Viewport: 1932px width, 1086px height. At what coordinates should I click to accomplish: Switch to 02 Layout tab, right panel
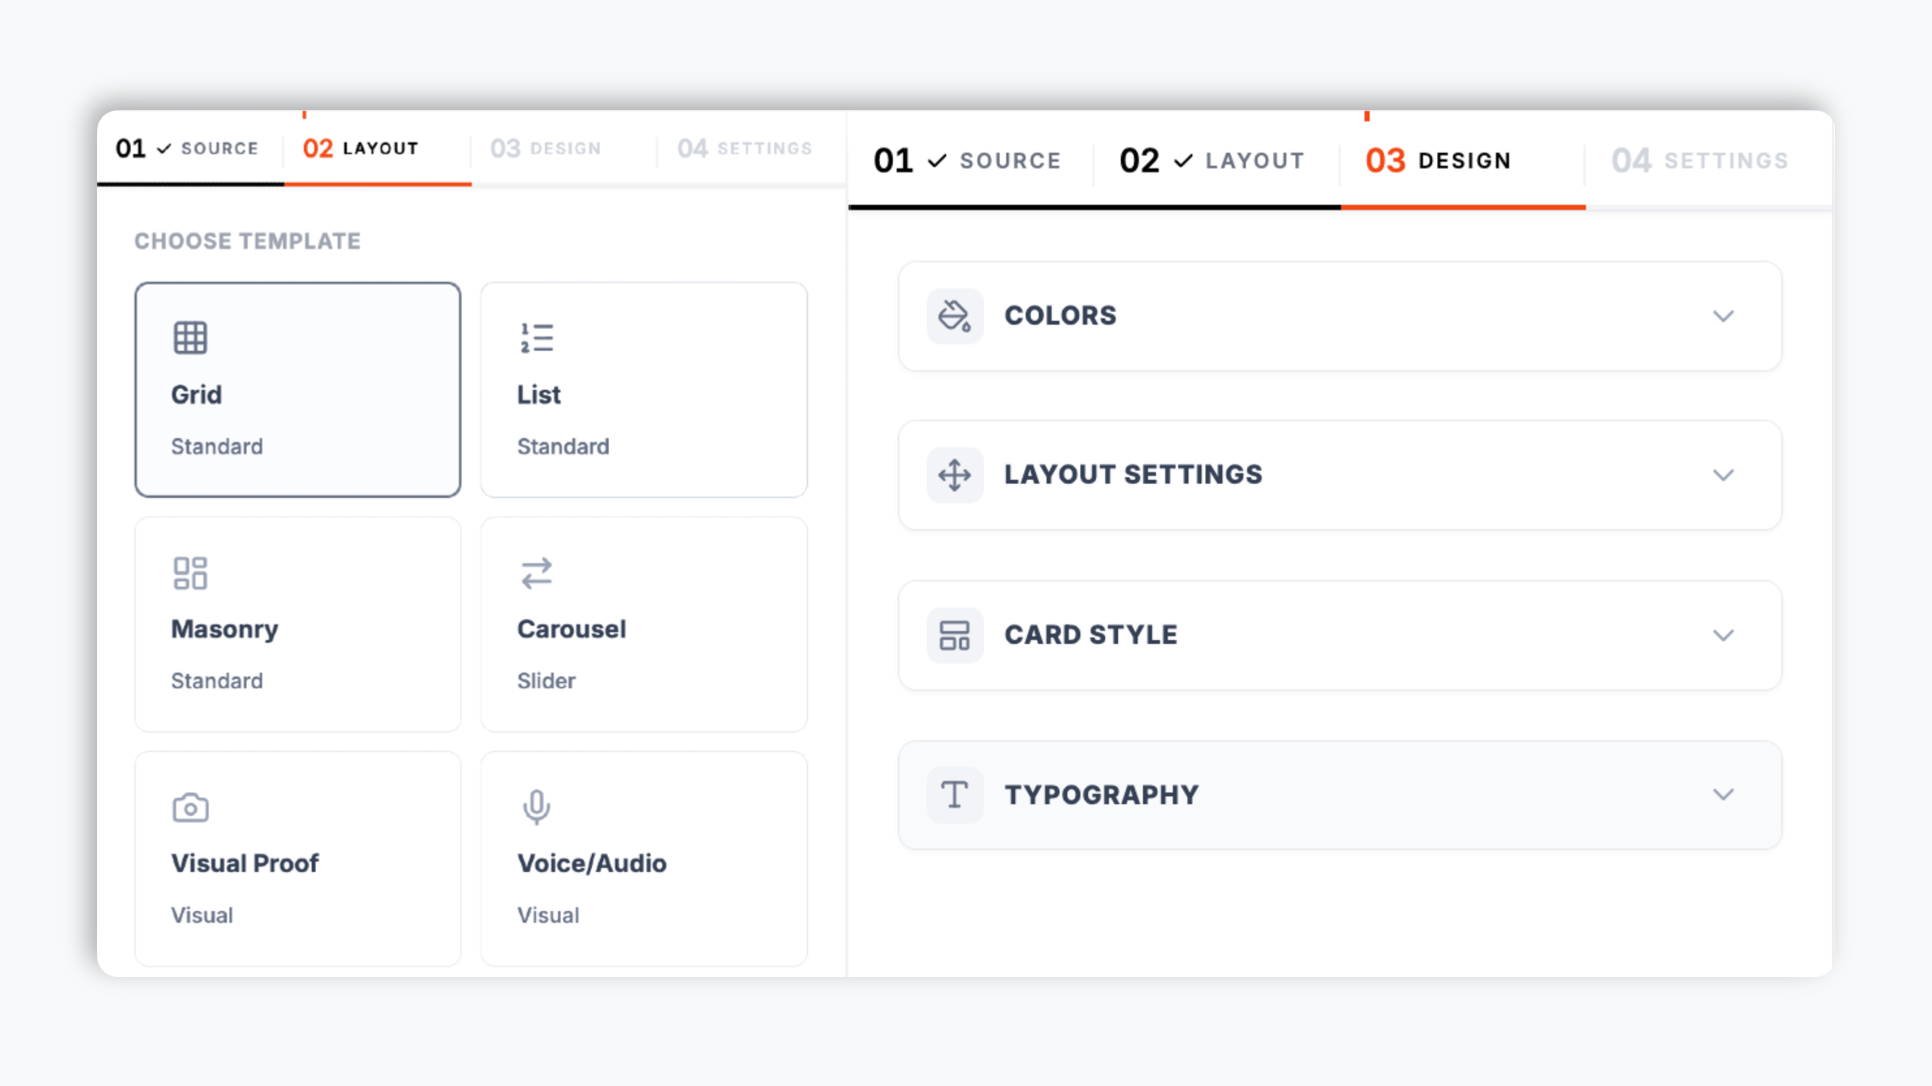(x=1216, y=161)
